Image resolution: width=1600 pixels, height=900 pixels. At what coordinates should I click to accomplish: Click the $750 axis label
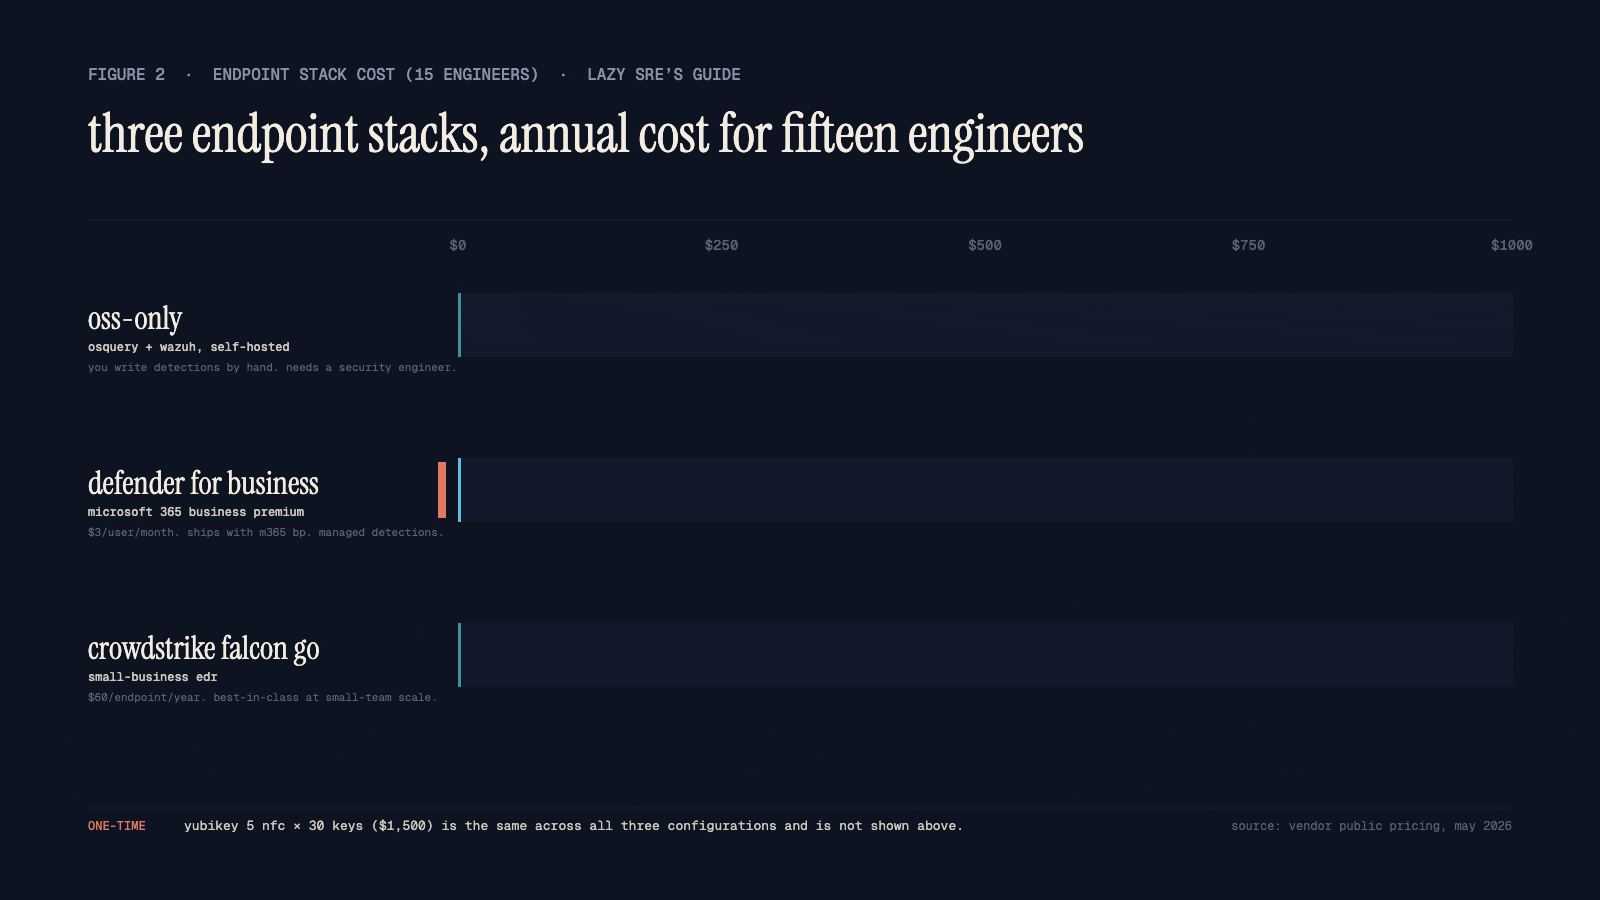click(1248, 245)
